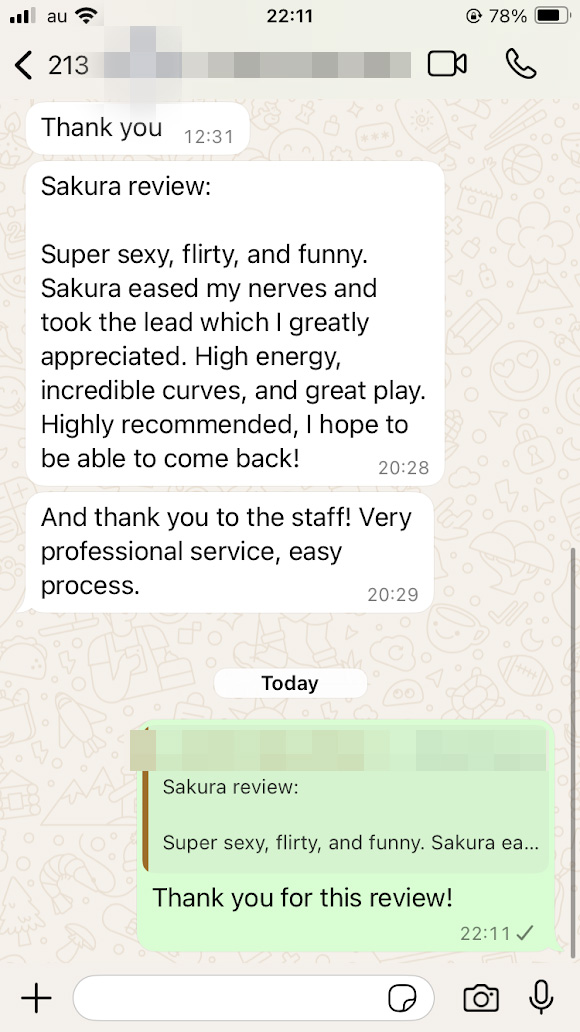The image size is (580, 1032).
Task: Start a voice call using phone icon
Action: point(521,64)
